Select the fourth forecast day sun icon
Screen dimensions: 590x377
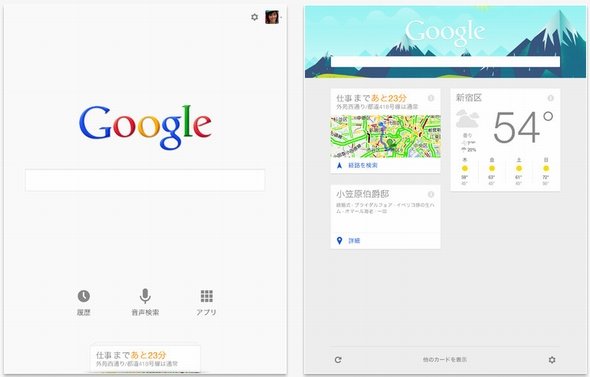click(x=546, y=168)
